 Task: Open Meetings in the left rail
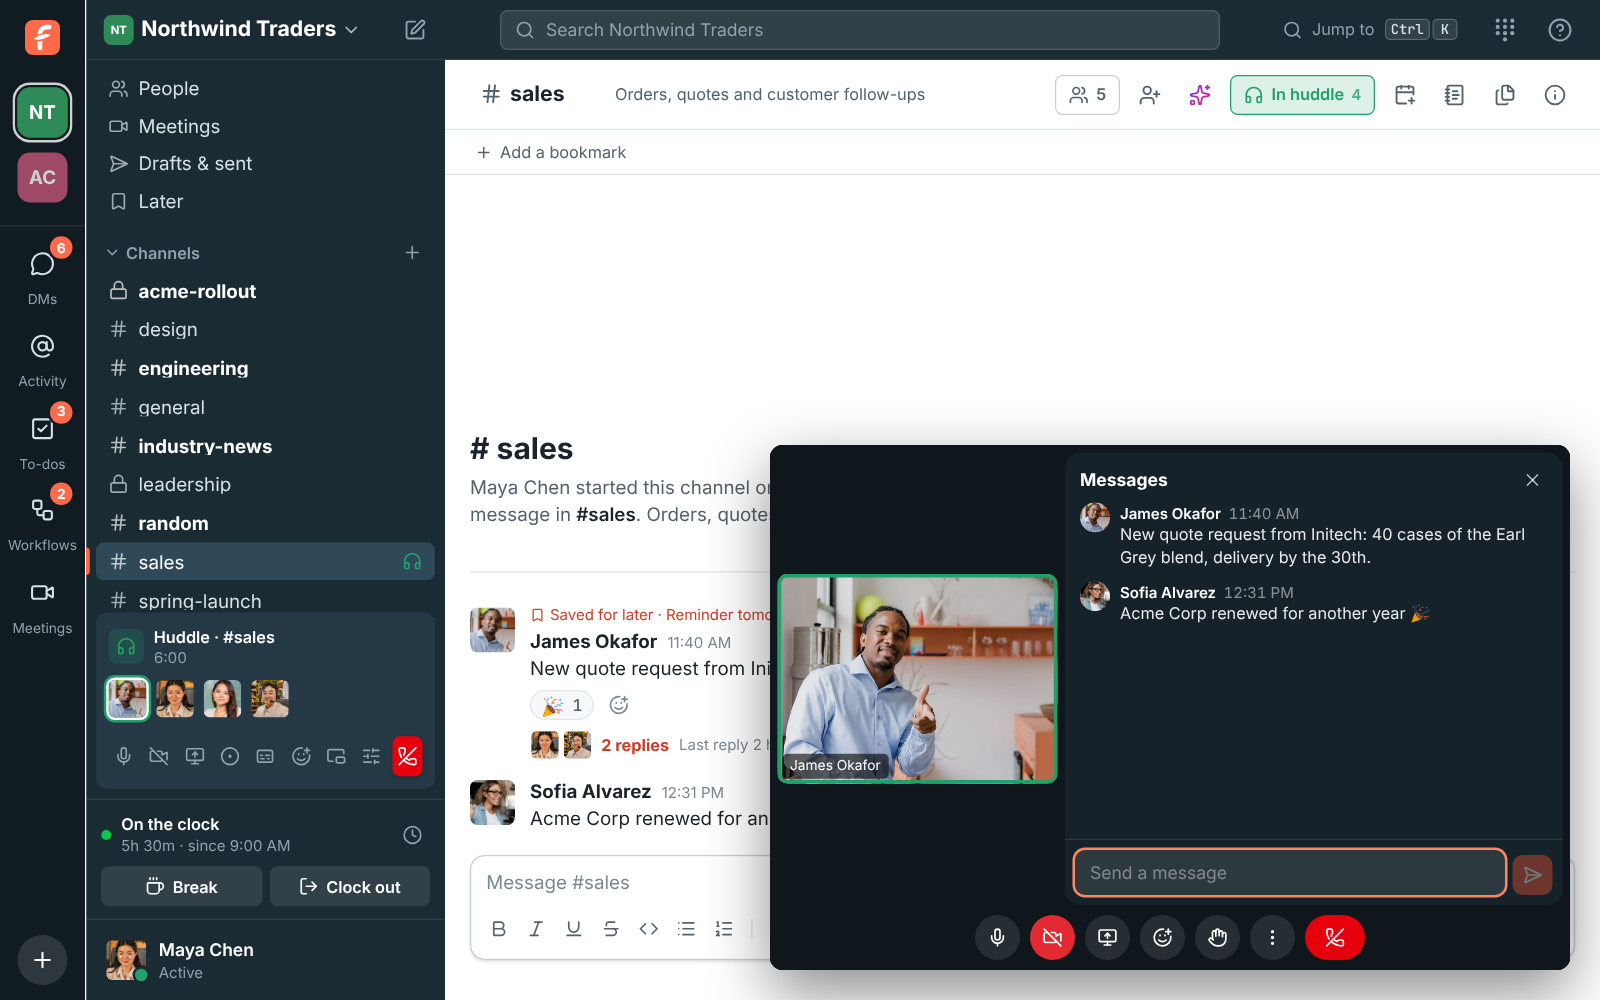click(x=42, y=605)
